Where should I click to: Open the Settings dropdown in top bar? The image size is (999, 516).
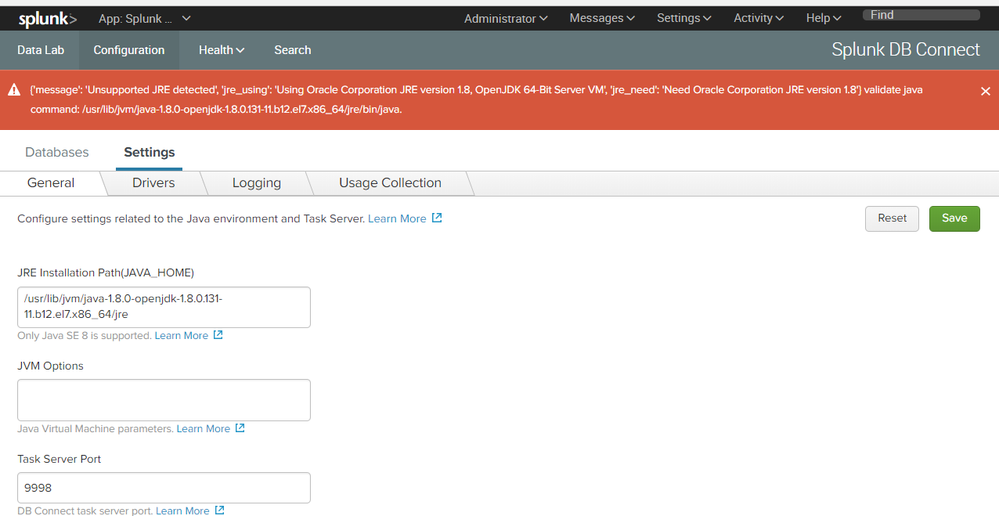(x=684, y=18)
